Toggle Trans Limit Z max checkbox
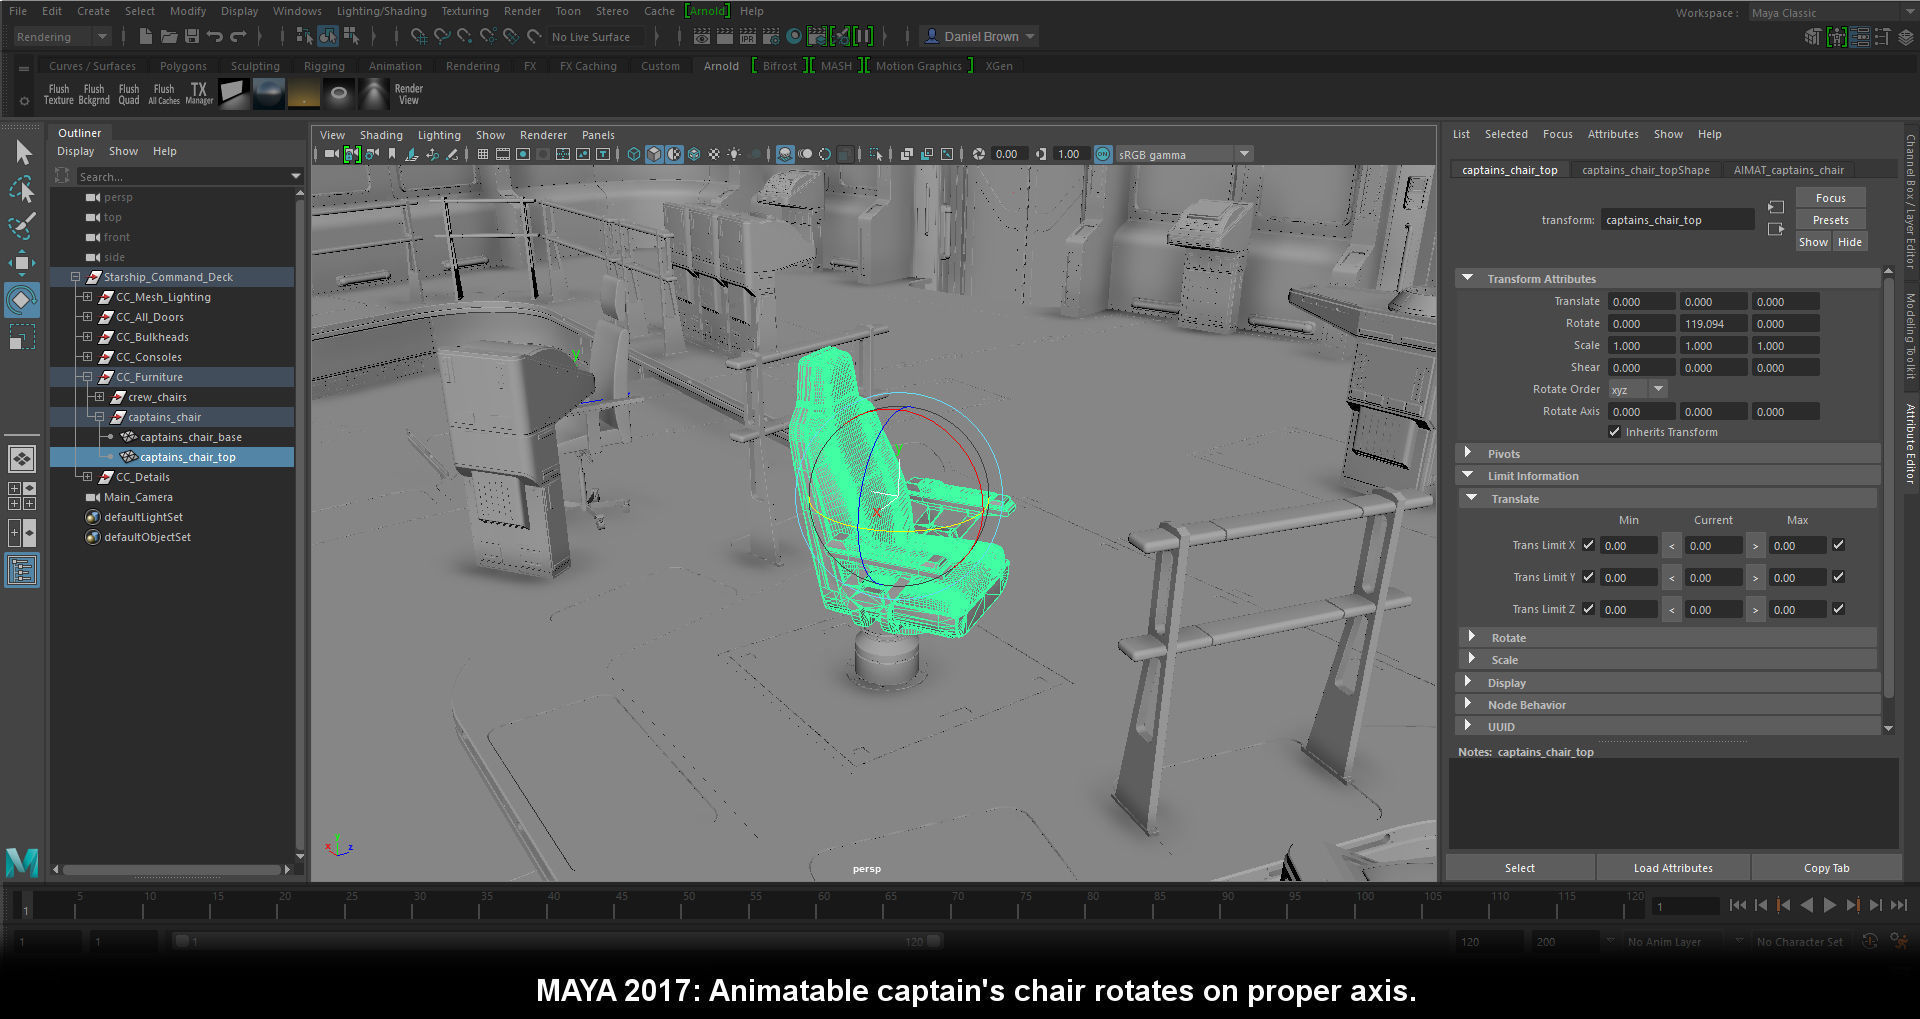 coord(1838,609)
